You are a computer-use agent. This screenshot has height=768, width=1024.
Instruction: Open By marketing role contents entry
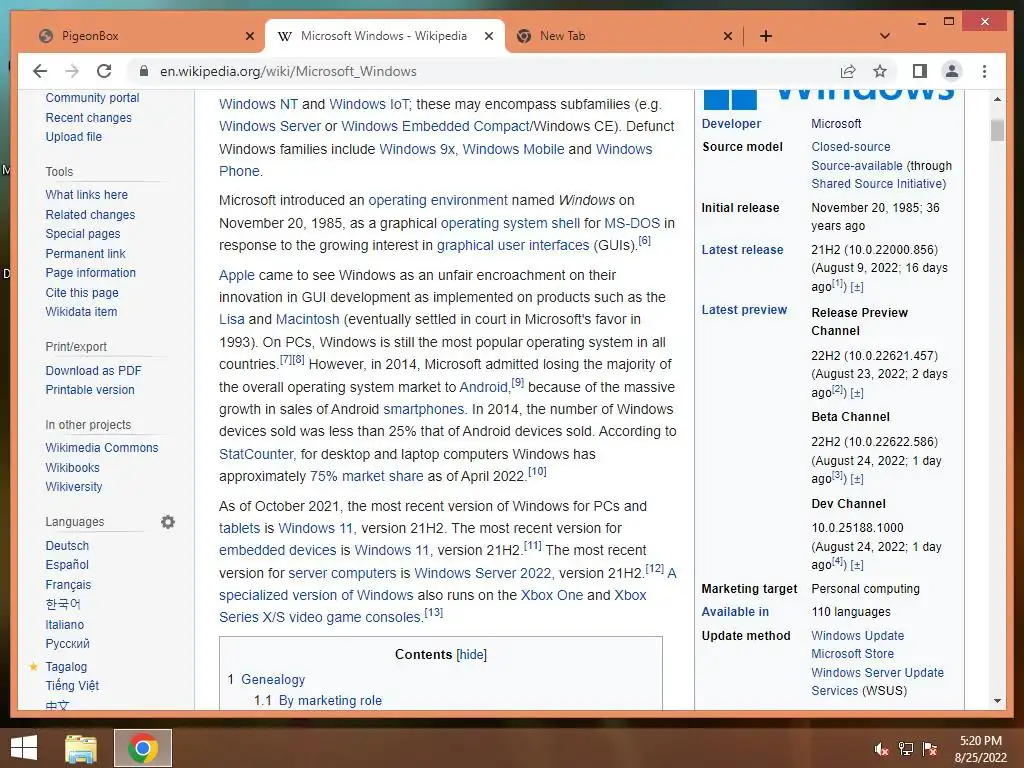click(x=330, y=700)
